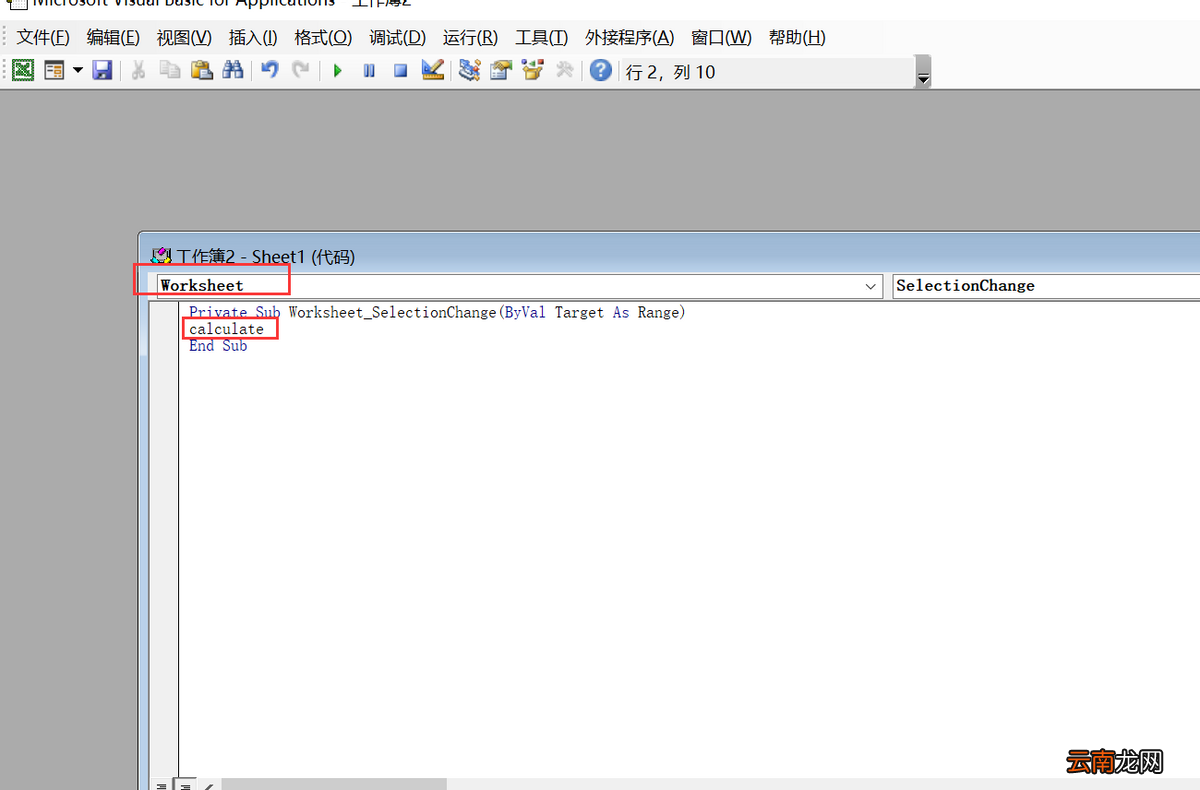Image resolution: width=1200 pixels, height=790 pixels.
Task: Switch to Microsoft Excel view icon
Action: point(24,70)
